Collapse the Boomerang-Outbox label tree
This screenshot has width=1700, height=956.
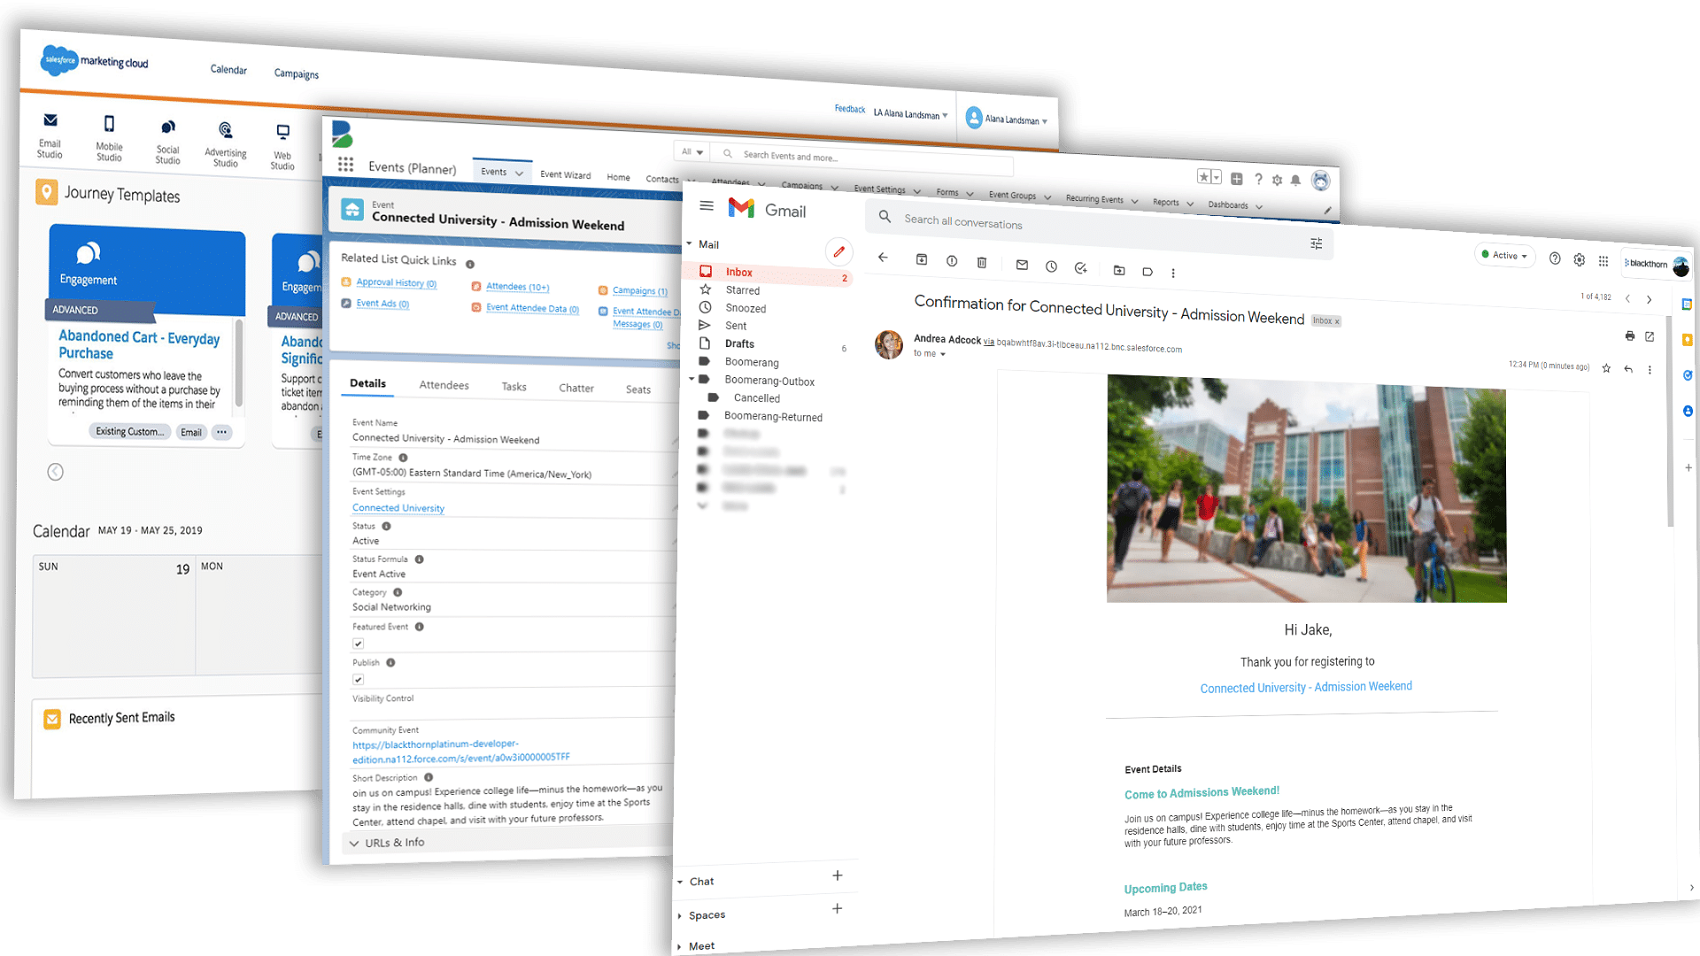pos(691,380)
